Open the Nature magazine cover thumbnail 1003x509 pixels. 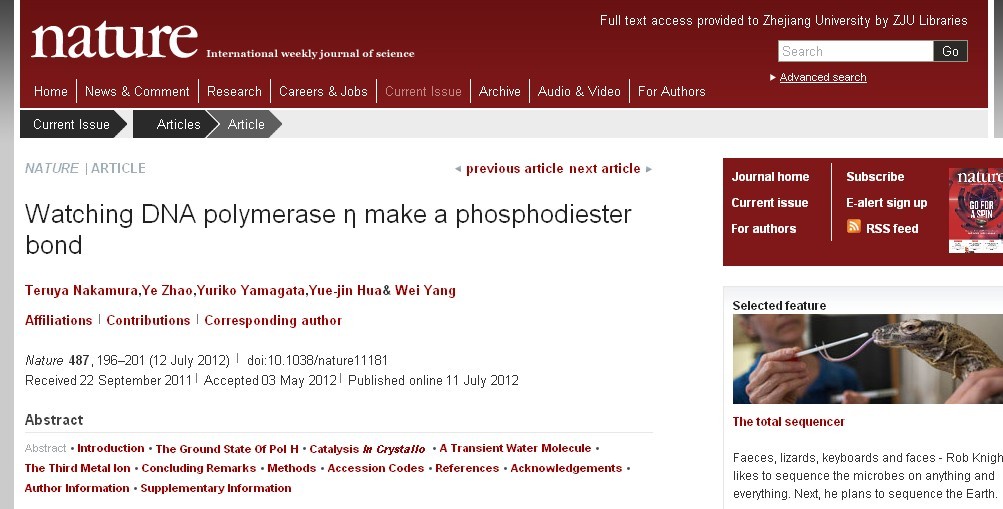coord(975,210)
